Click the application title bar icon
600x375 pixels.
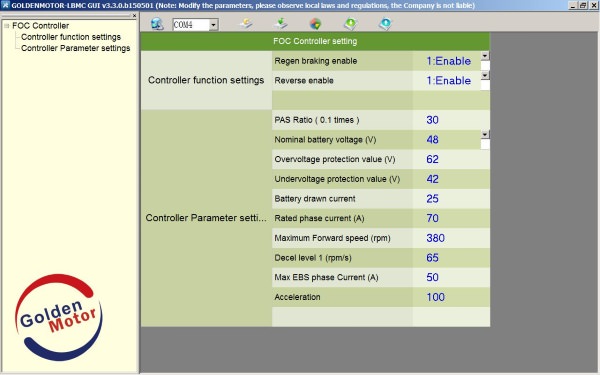tap(5, 5)
